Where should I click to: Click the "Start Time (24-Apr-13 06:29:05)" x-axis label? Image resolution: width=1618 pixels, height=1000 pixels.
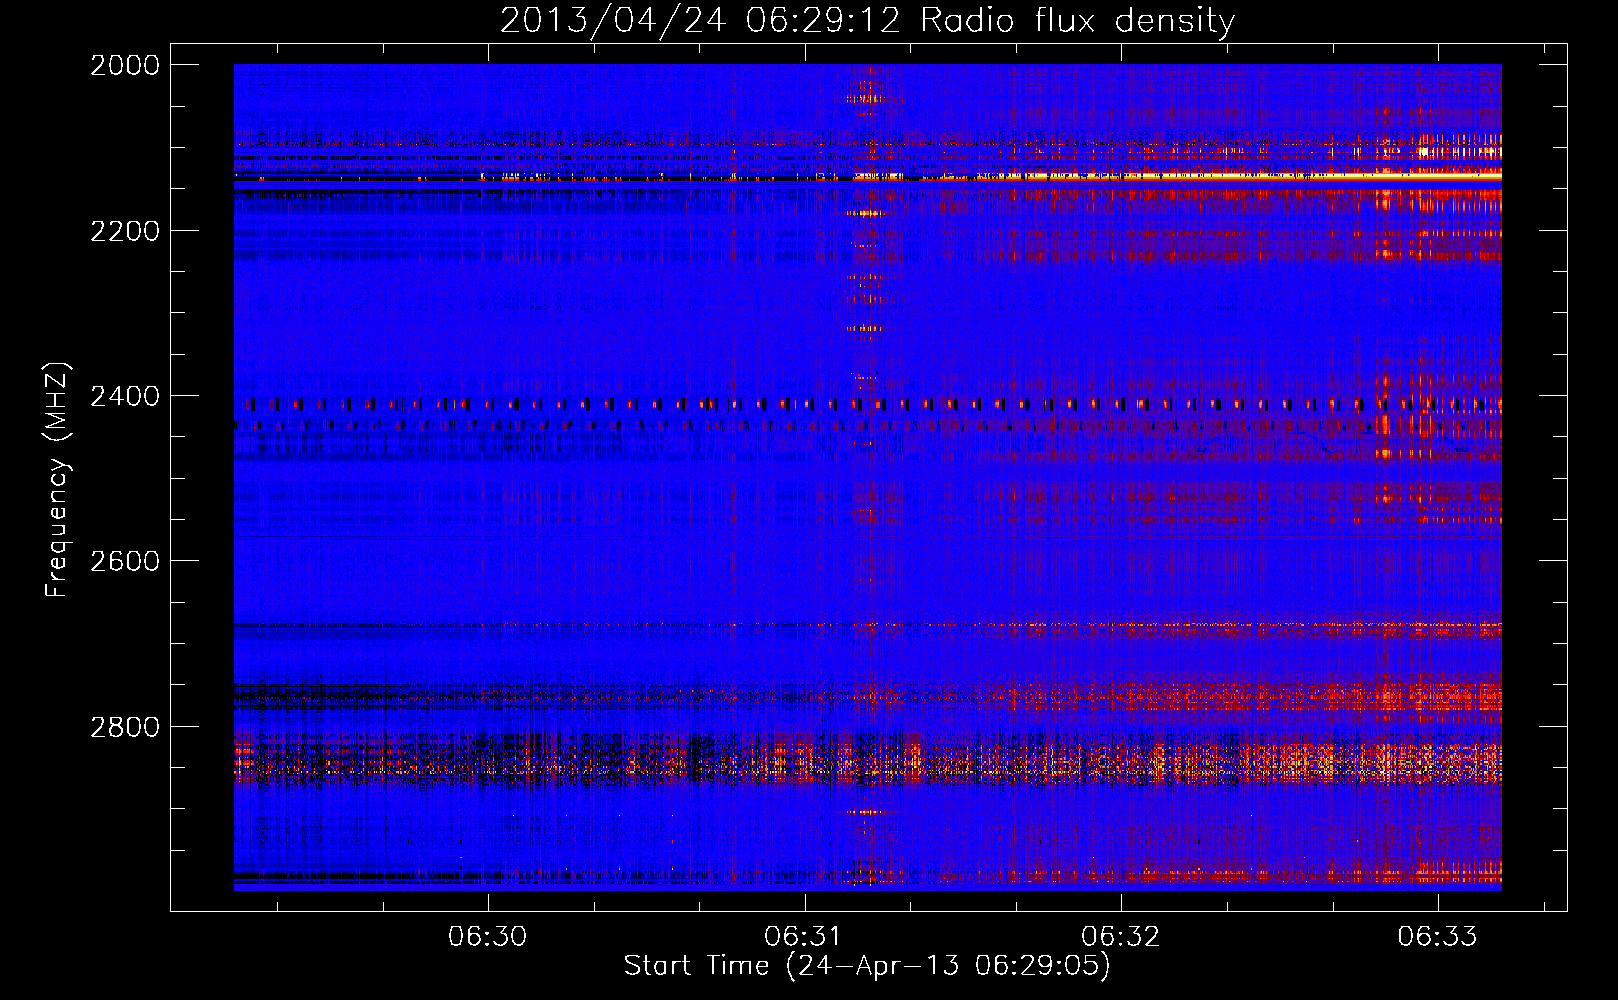(x=867, y=966)
